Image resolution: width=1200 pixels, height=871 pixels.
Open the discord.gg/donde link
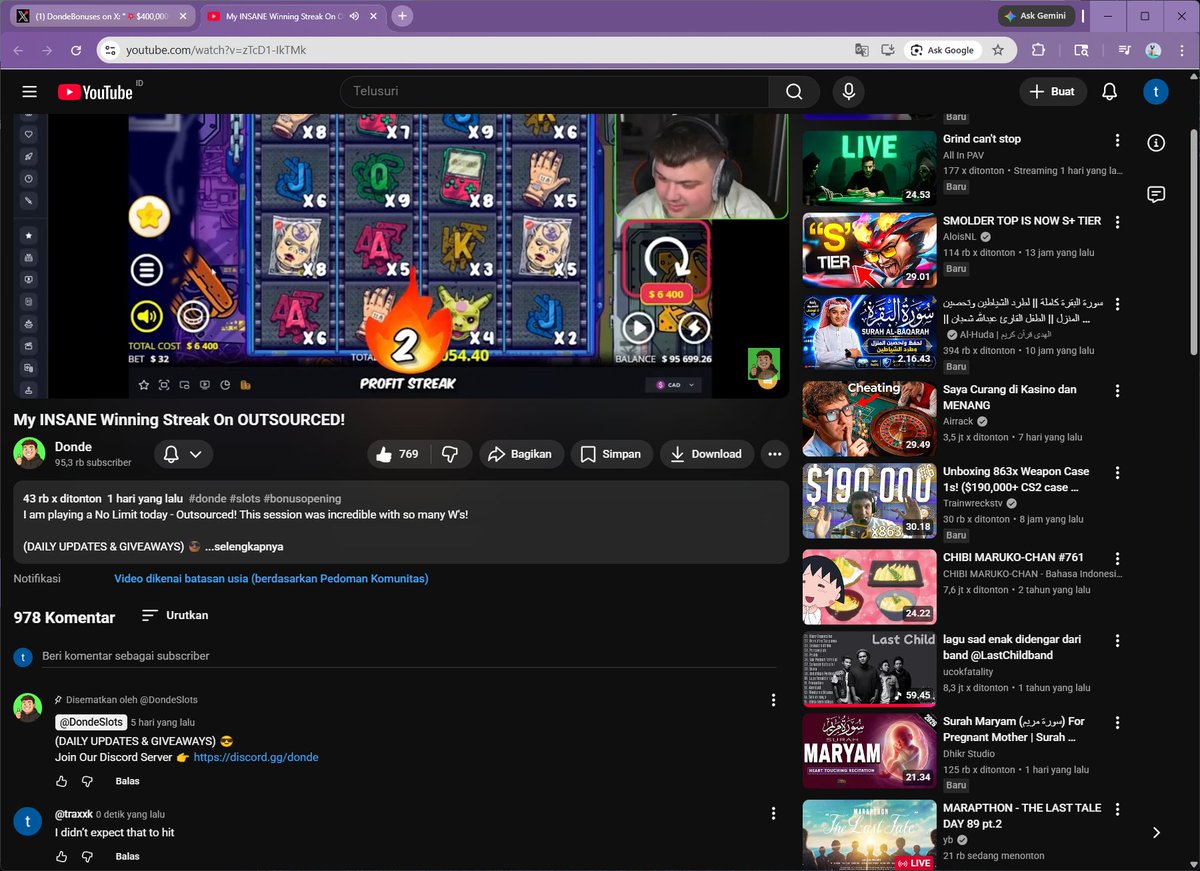(256, 757)
